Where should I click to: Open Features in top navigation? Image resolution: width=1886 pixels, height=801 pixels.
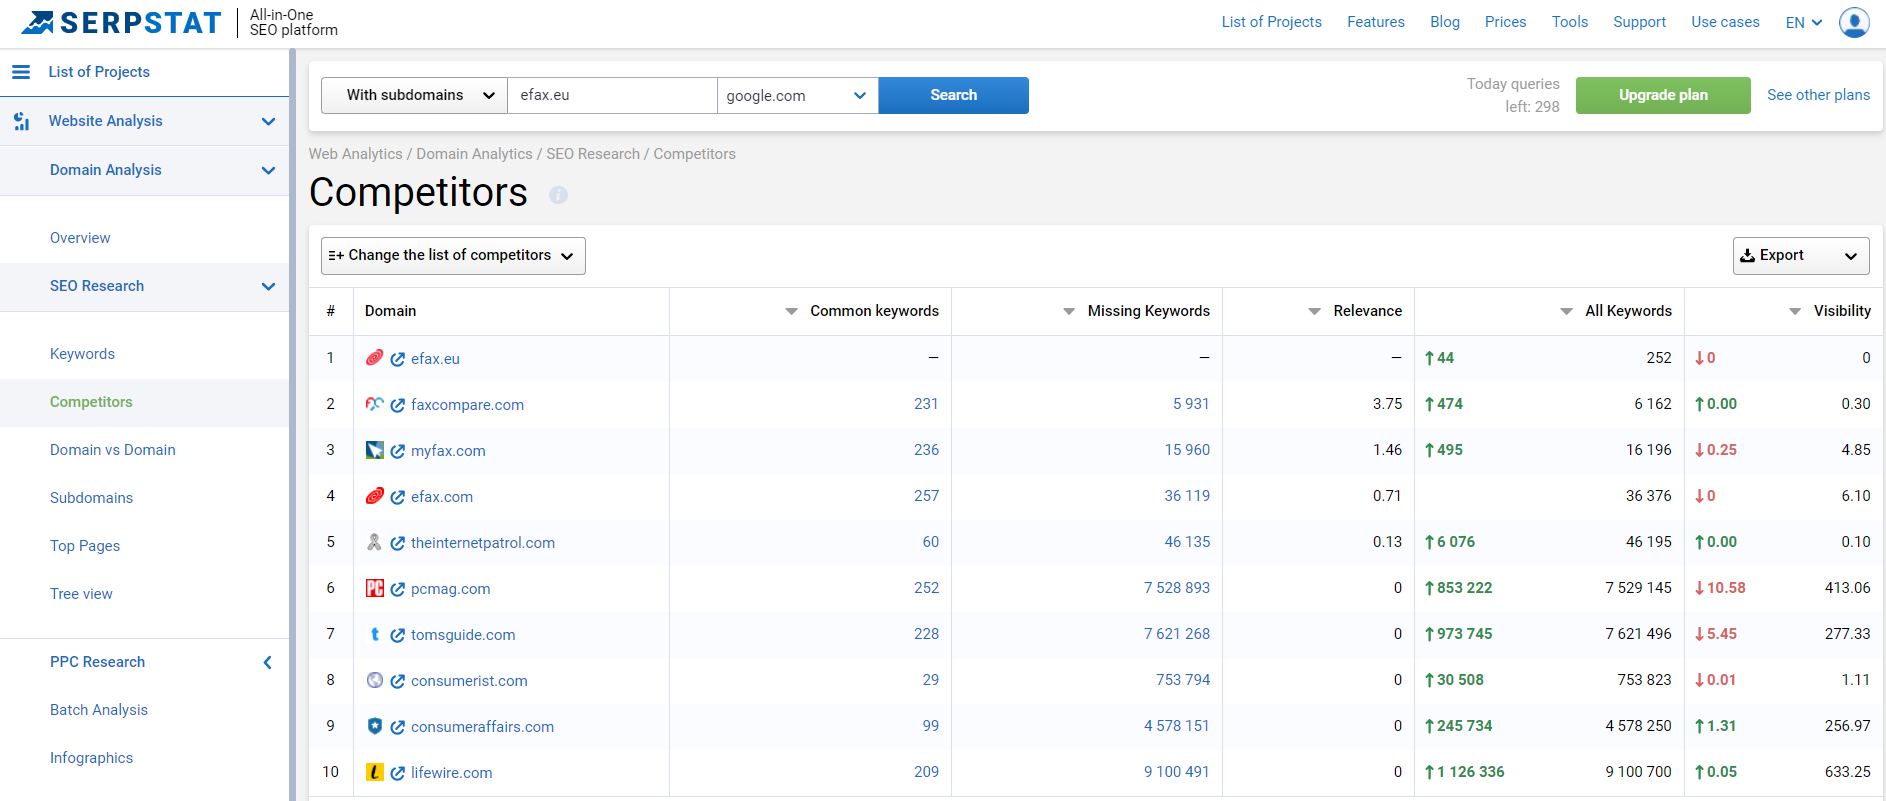[1375, 22]
